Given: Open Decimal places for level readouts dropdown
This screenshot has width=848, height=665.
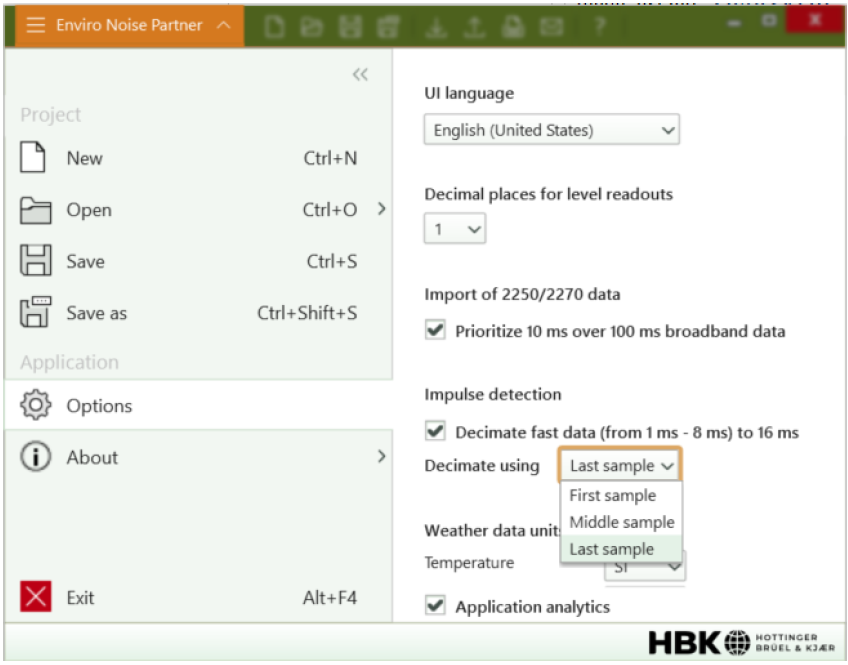Looking at the screenshot, I should [455, 230].
